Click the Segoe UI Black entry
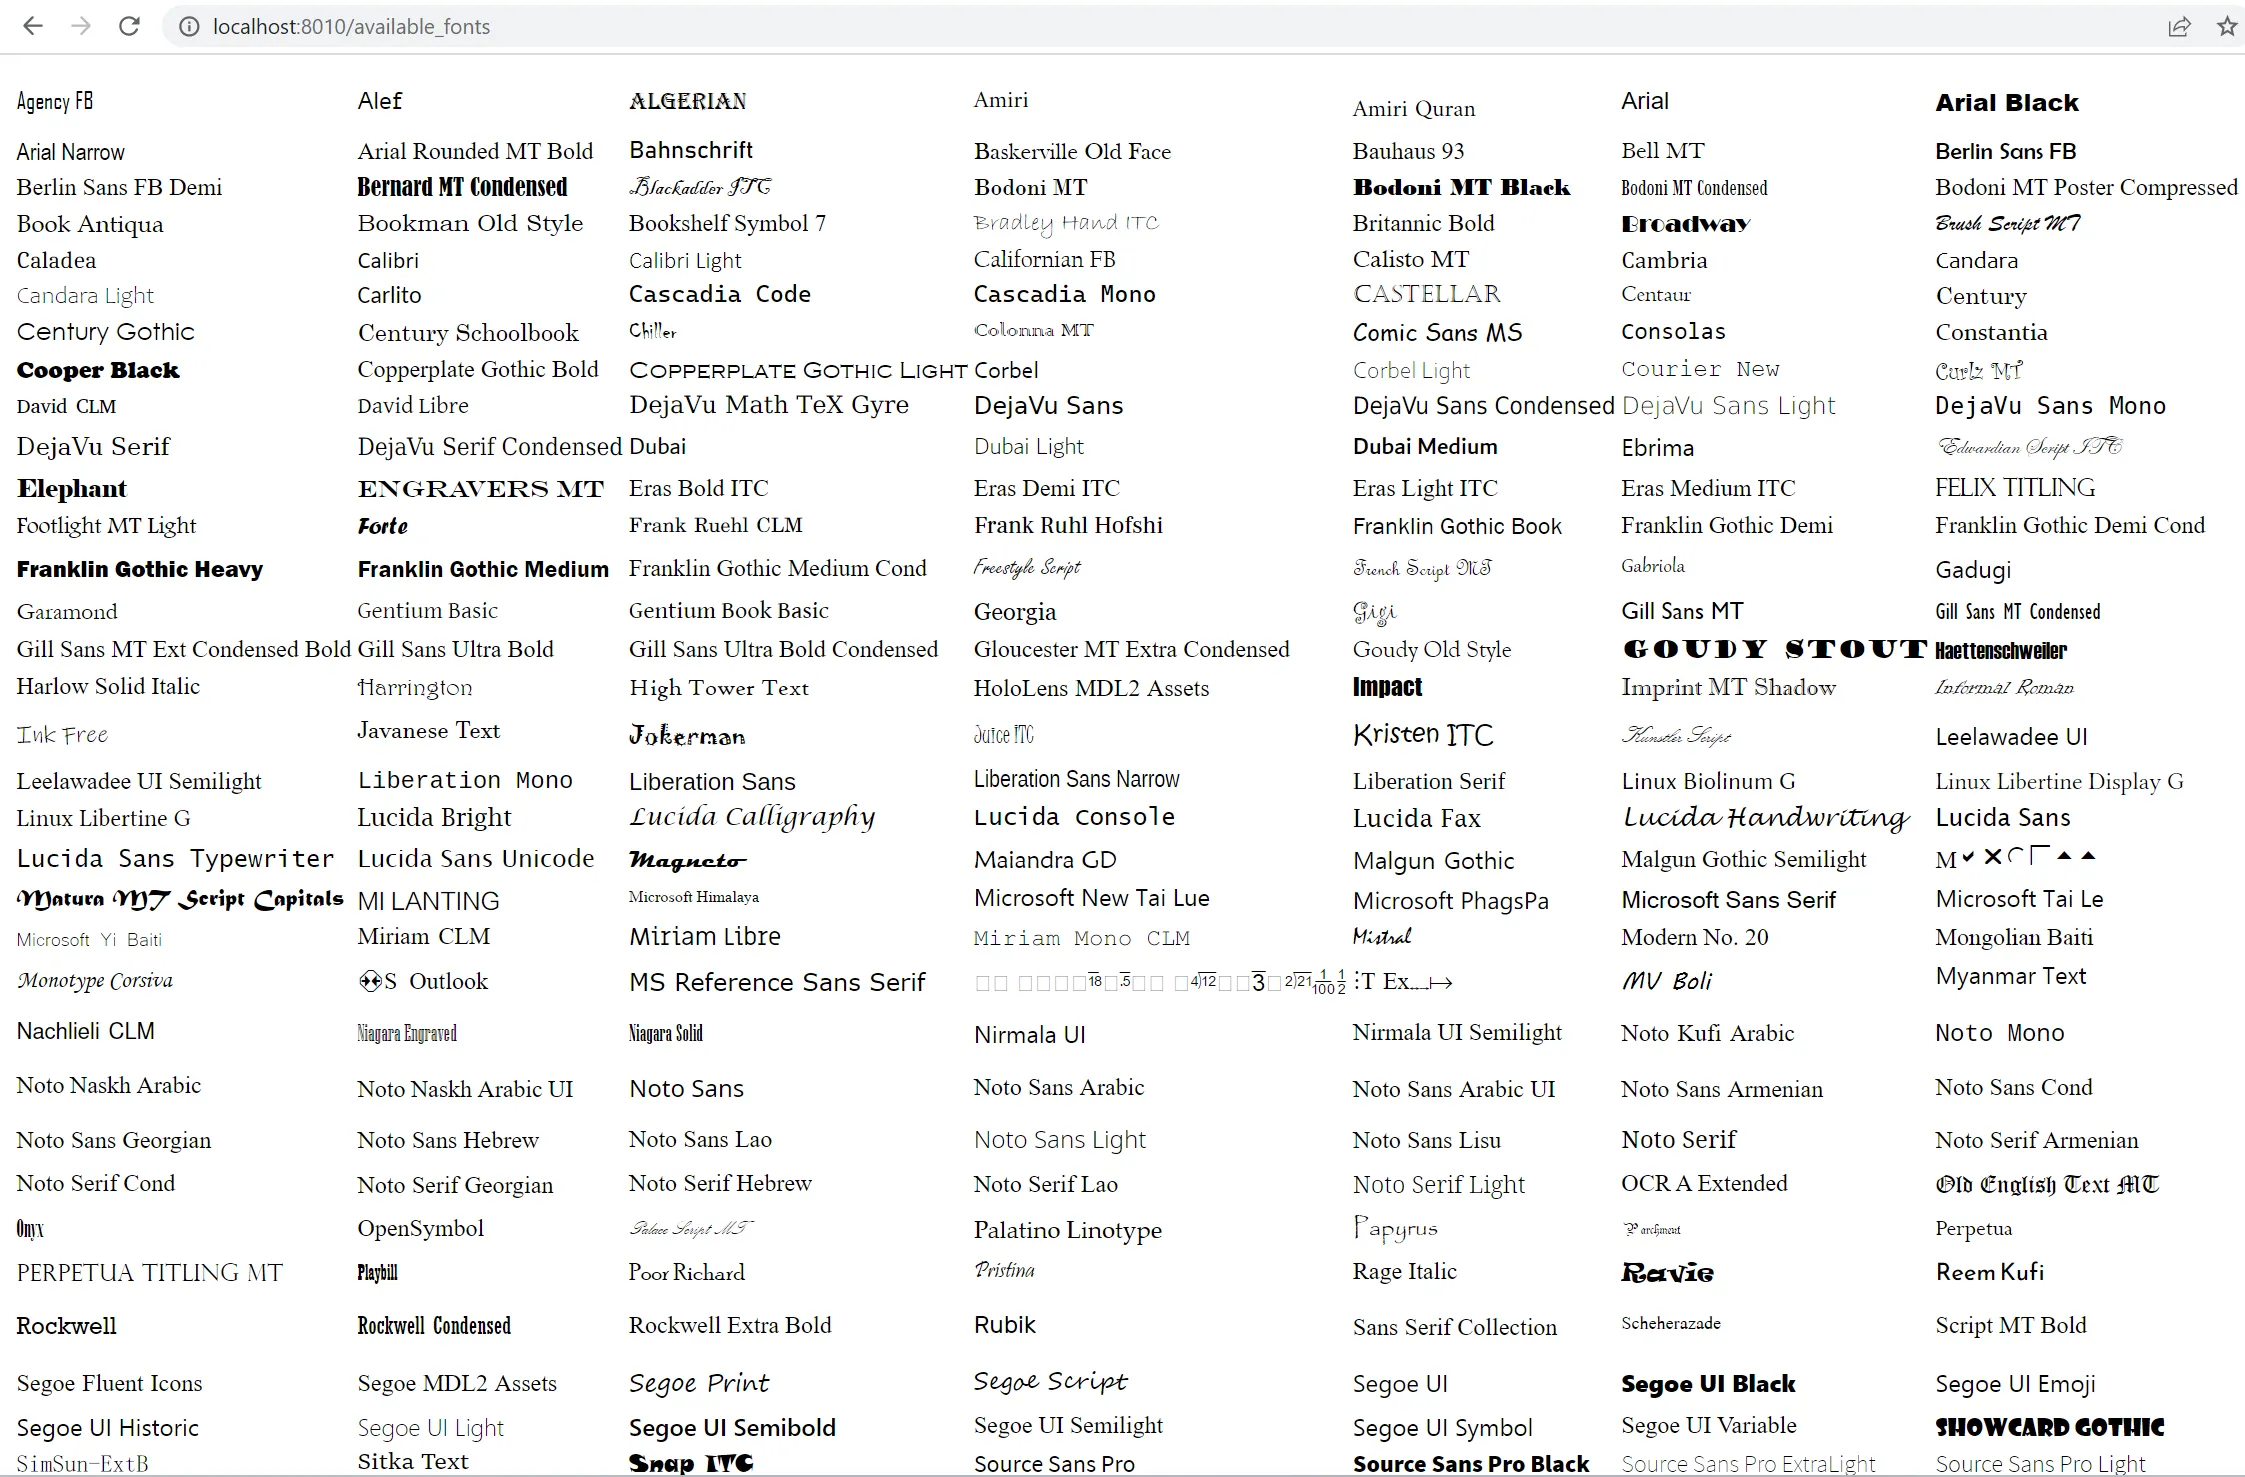Viewport: 2245px width, 1477px height. [x=1708, y=1384]
